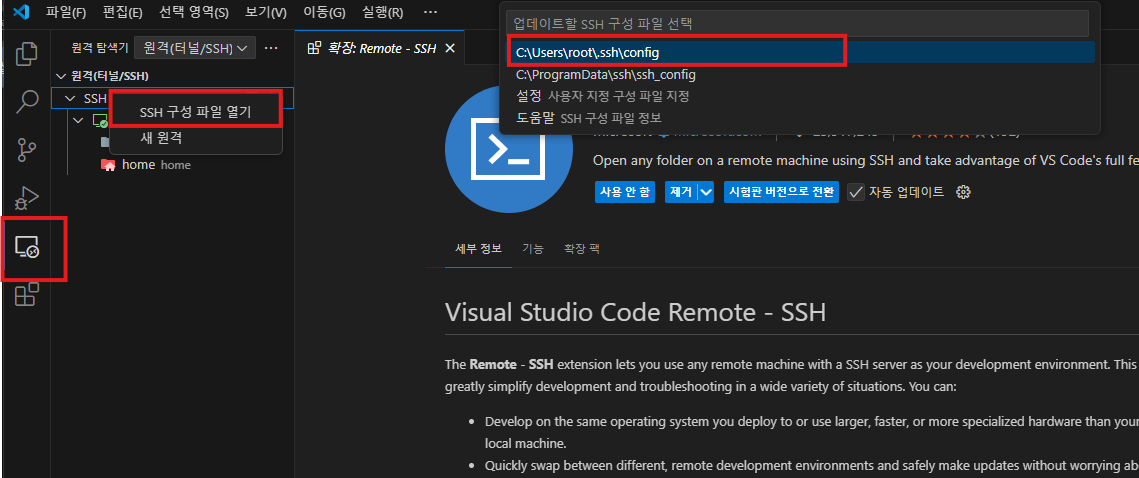This screenshot has width=1139, height=478.
Task: Click the Visual Studio Code Remote - SSH heading
Action: [x=636, y=312]
